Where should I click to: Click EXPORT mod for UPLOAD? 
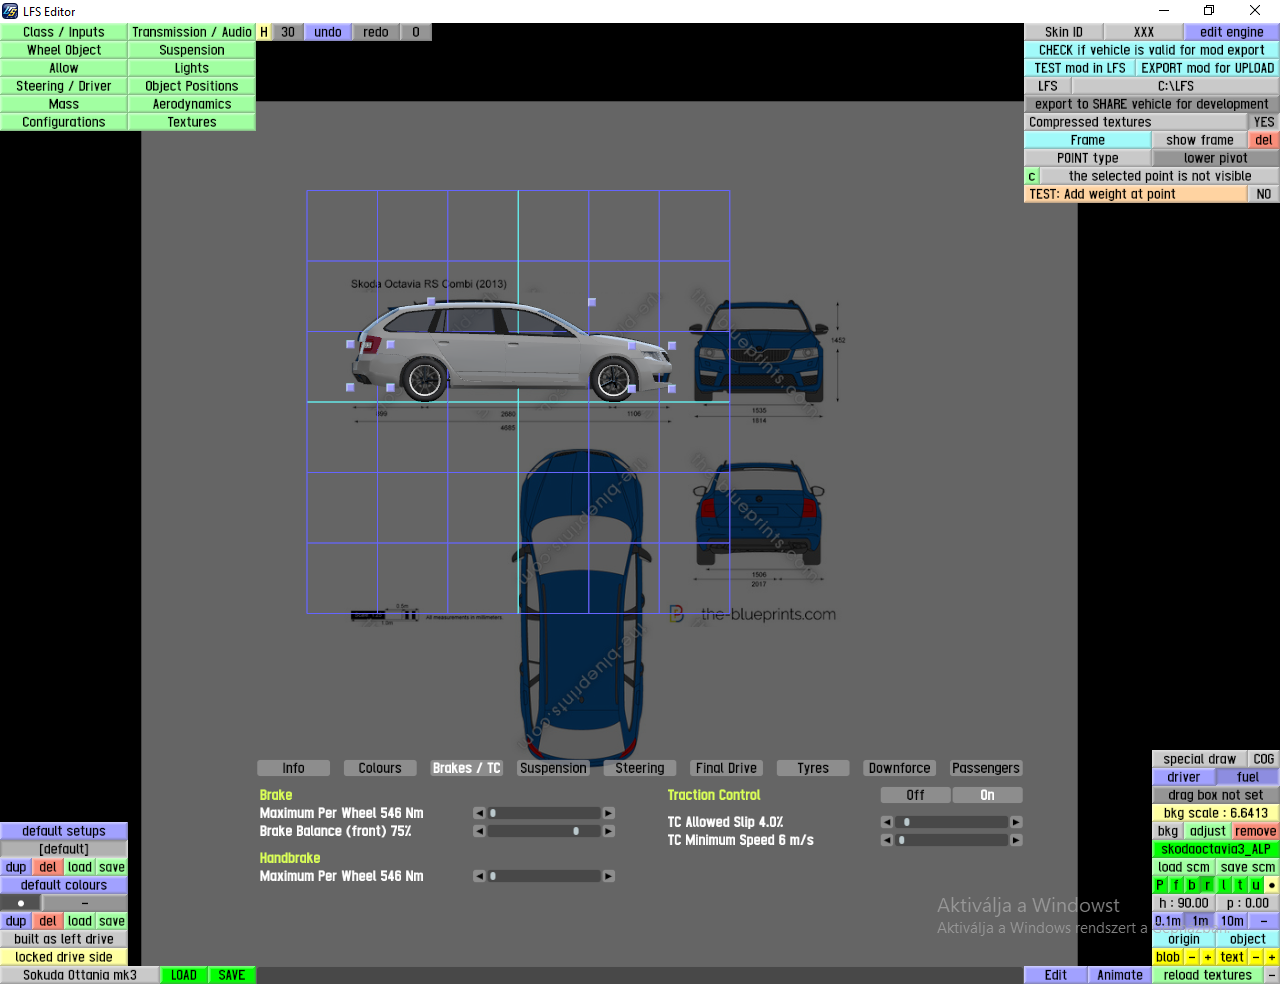[1208, 68]
